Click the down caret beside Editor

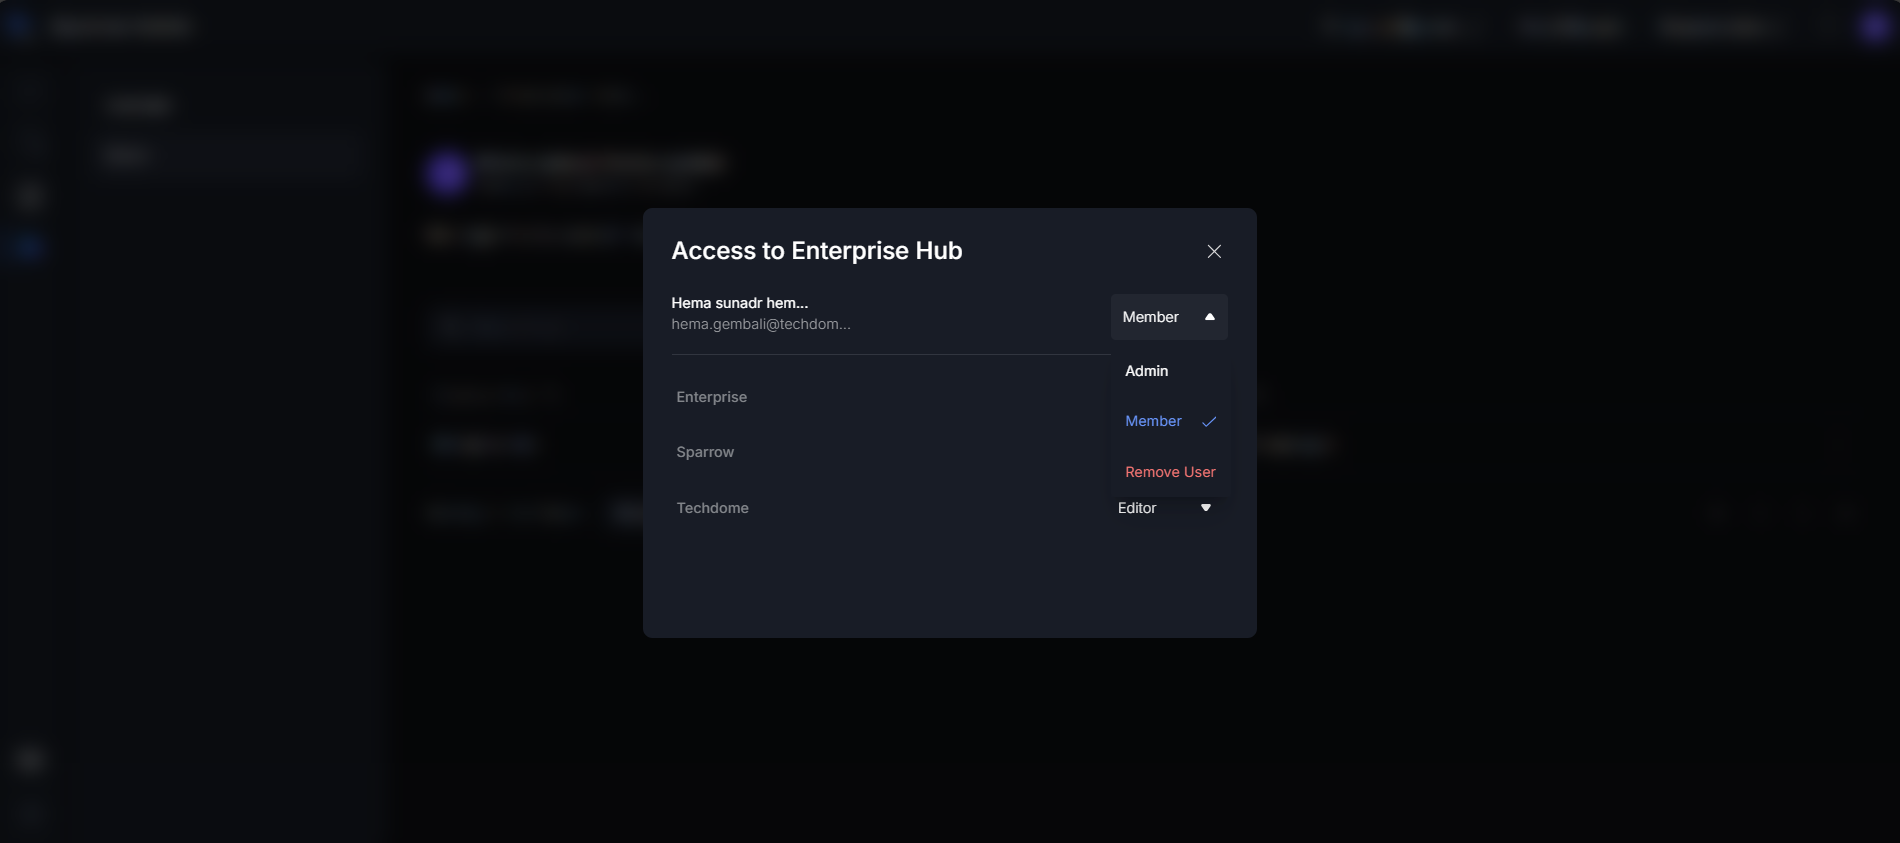point(1206,508)
